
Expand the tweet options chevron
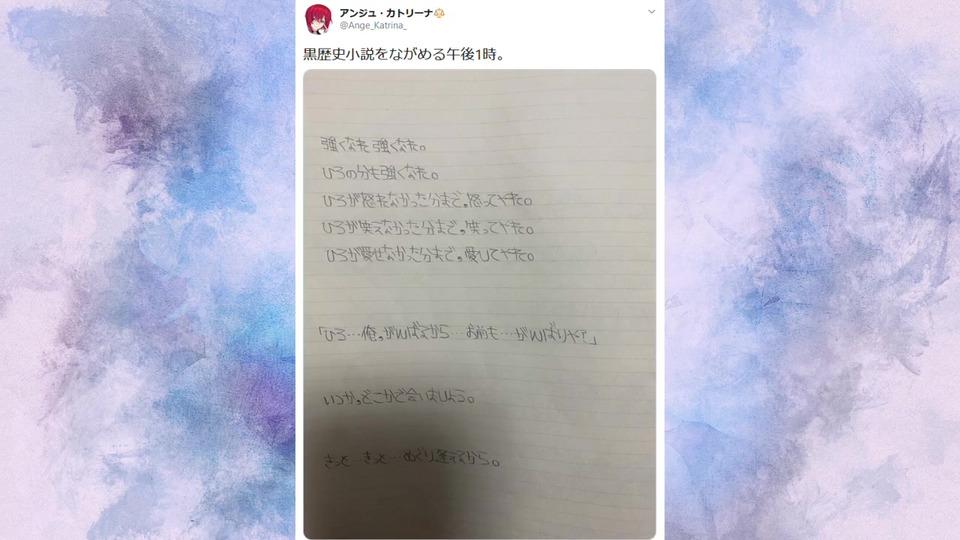pos(651,12)
